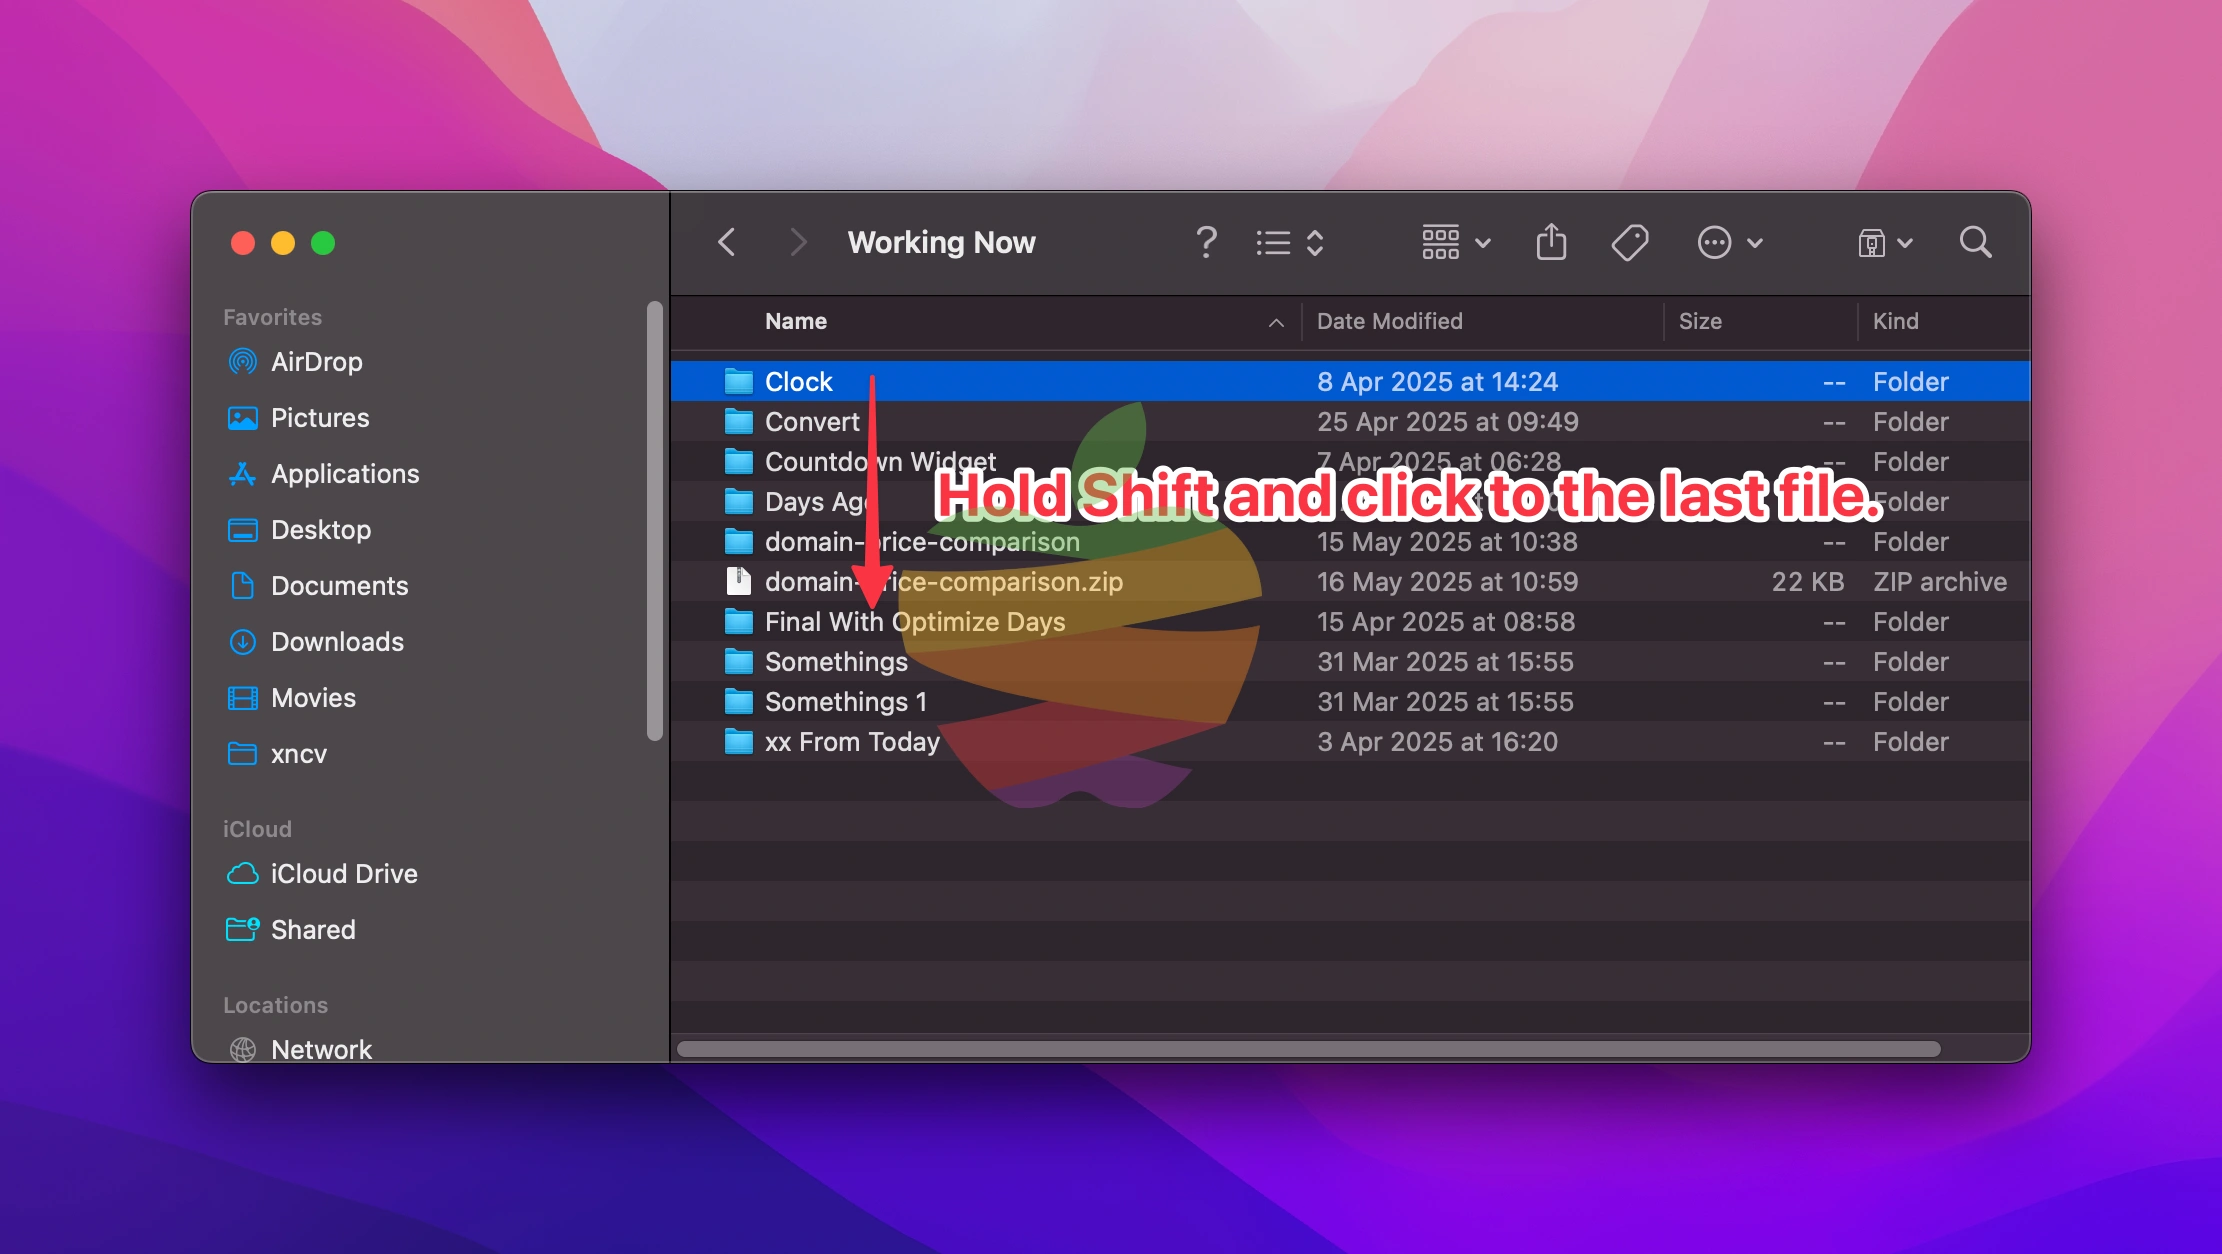The height and width of the screenshot is (1254, 2222).
Task: Click the Somethings 1 folder icon
Action: coord(738,701)
